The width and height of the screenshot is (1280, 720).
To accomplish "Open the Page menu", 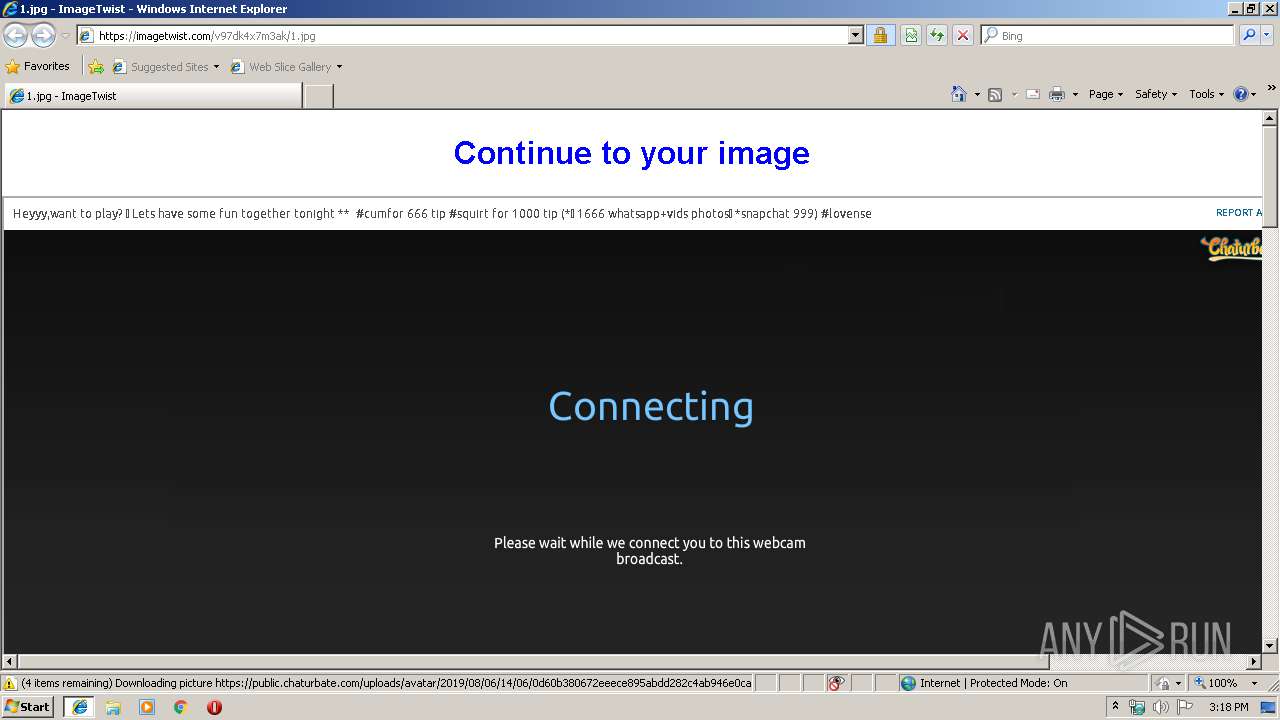I will click(x=1106, y=94).
